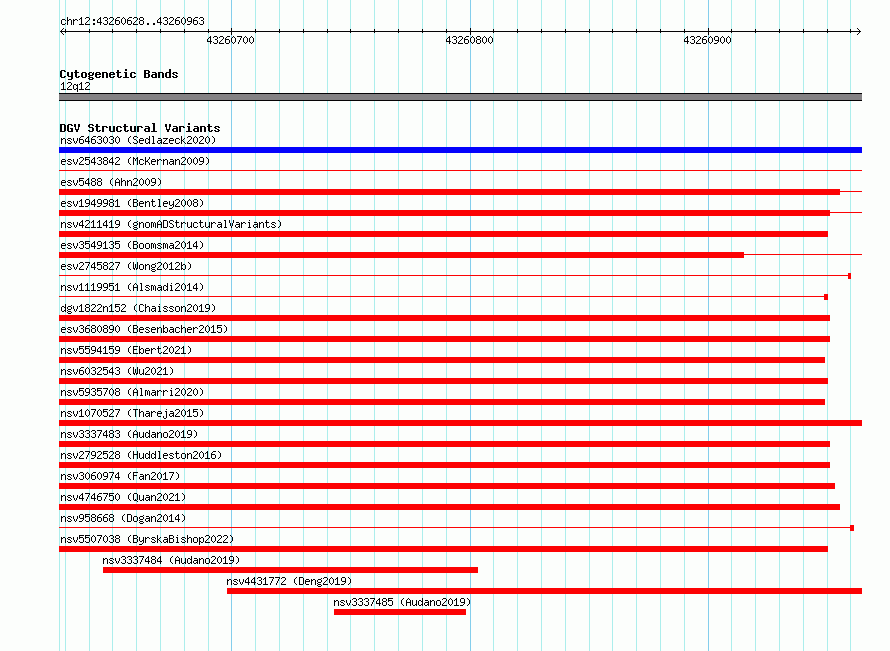
Task: Click the gray 12q12 cytogenetic band
Action: tap(460, 97)
